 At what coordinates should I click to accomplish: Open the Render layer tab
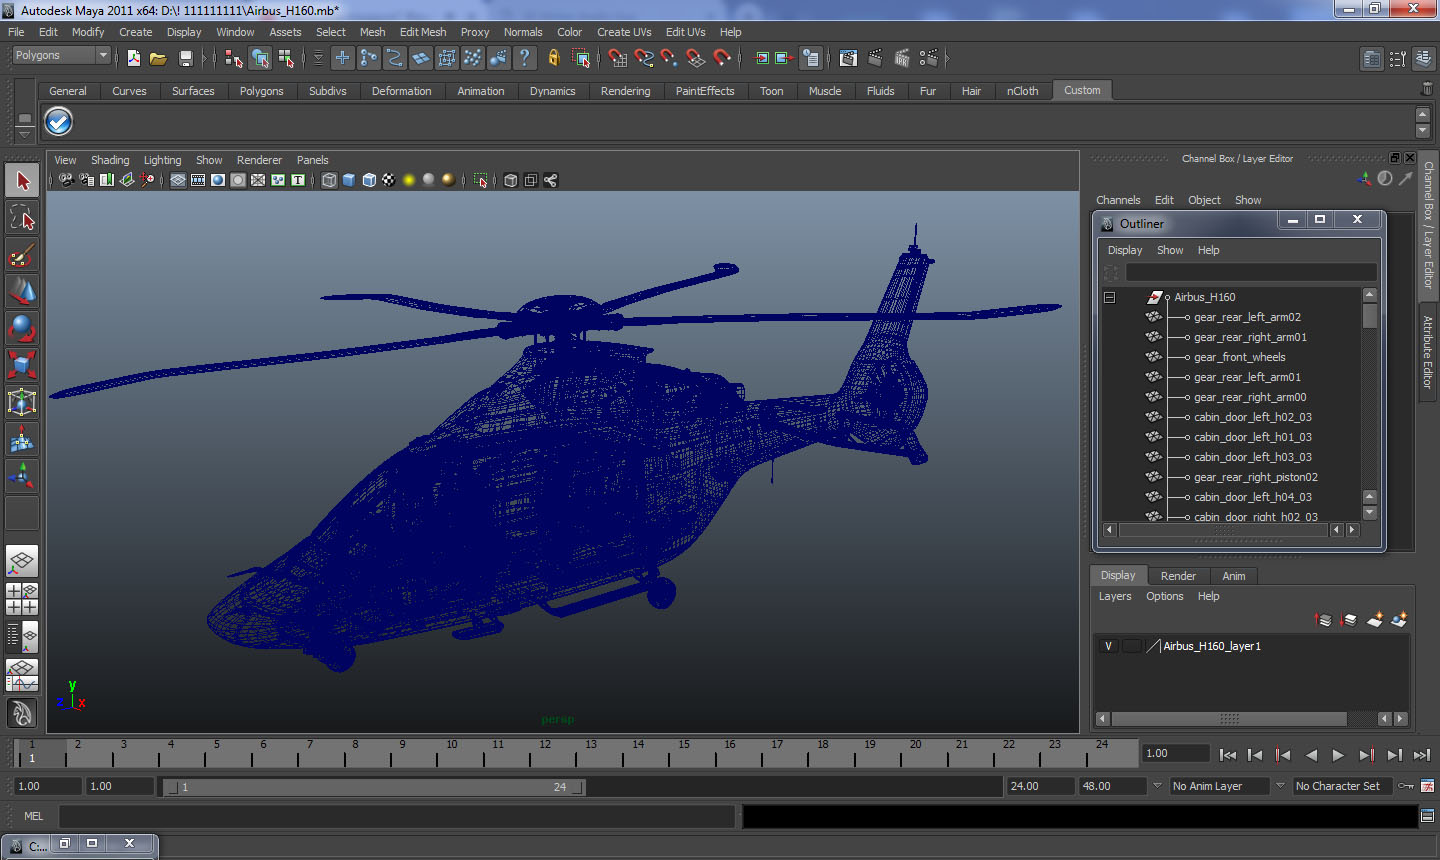coord(1178,576)
